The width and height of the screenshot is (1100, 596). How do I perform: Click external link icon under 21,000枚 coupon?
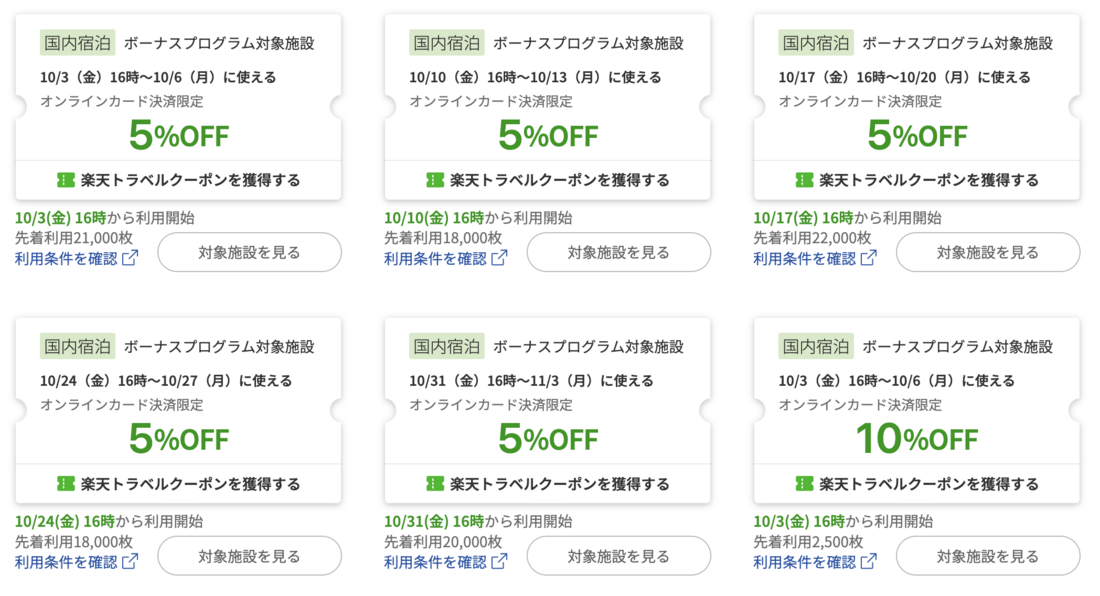coord(130,258)
